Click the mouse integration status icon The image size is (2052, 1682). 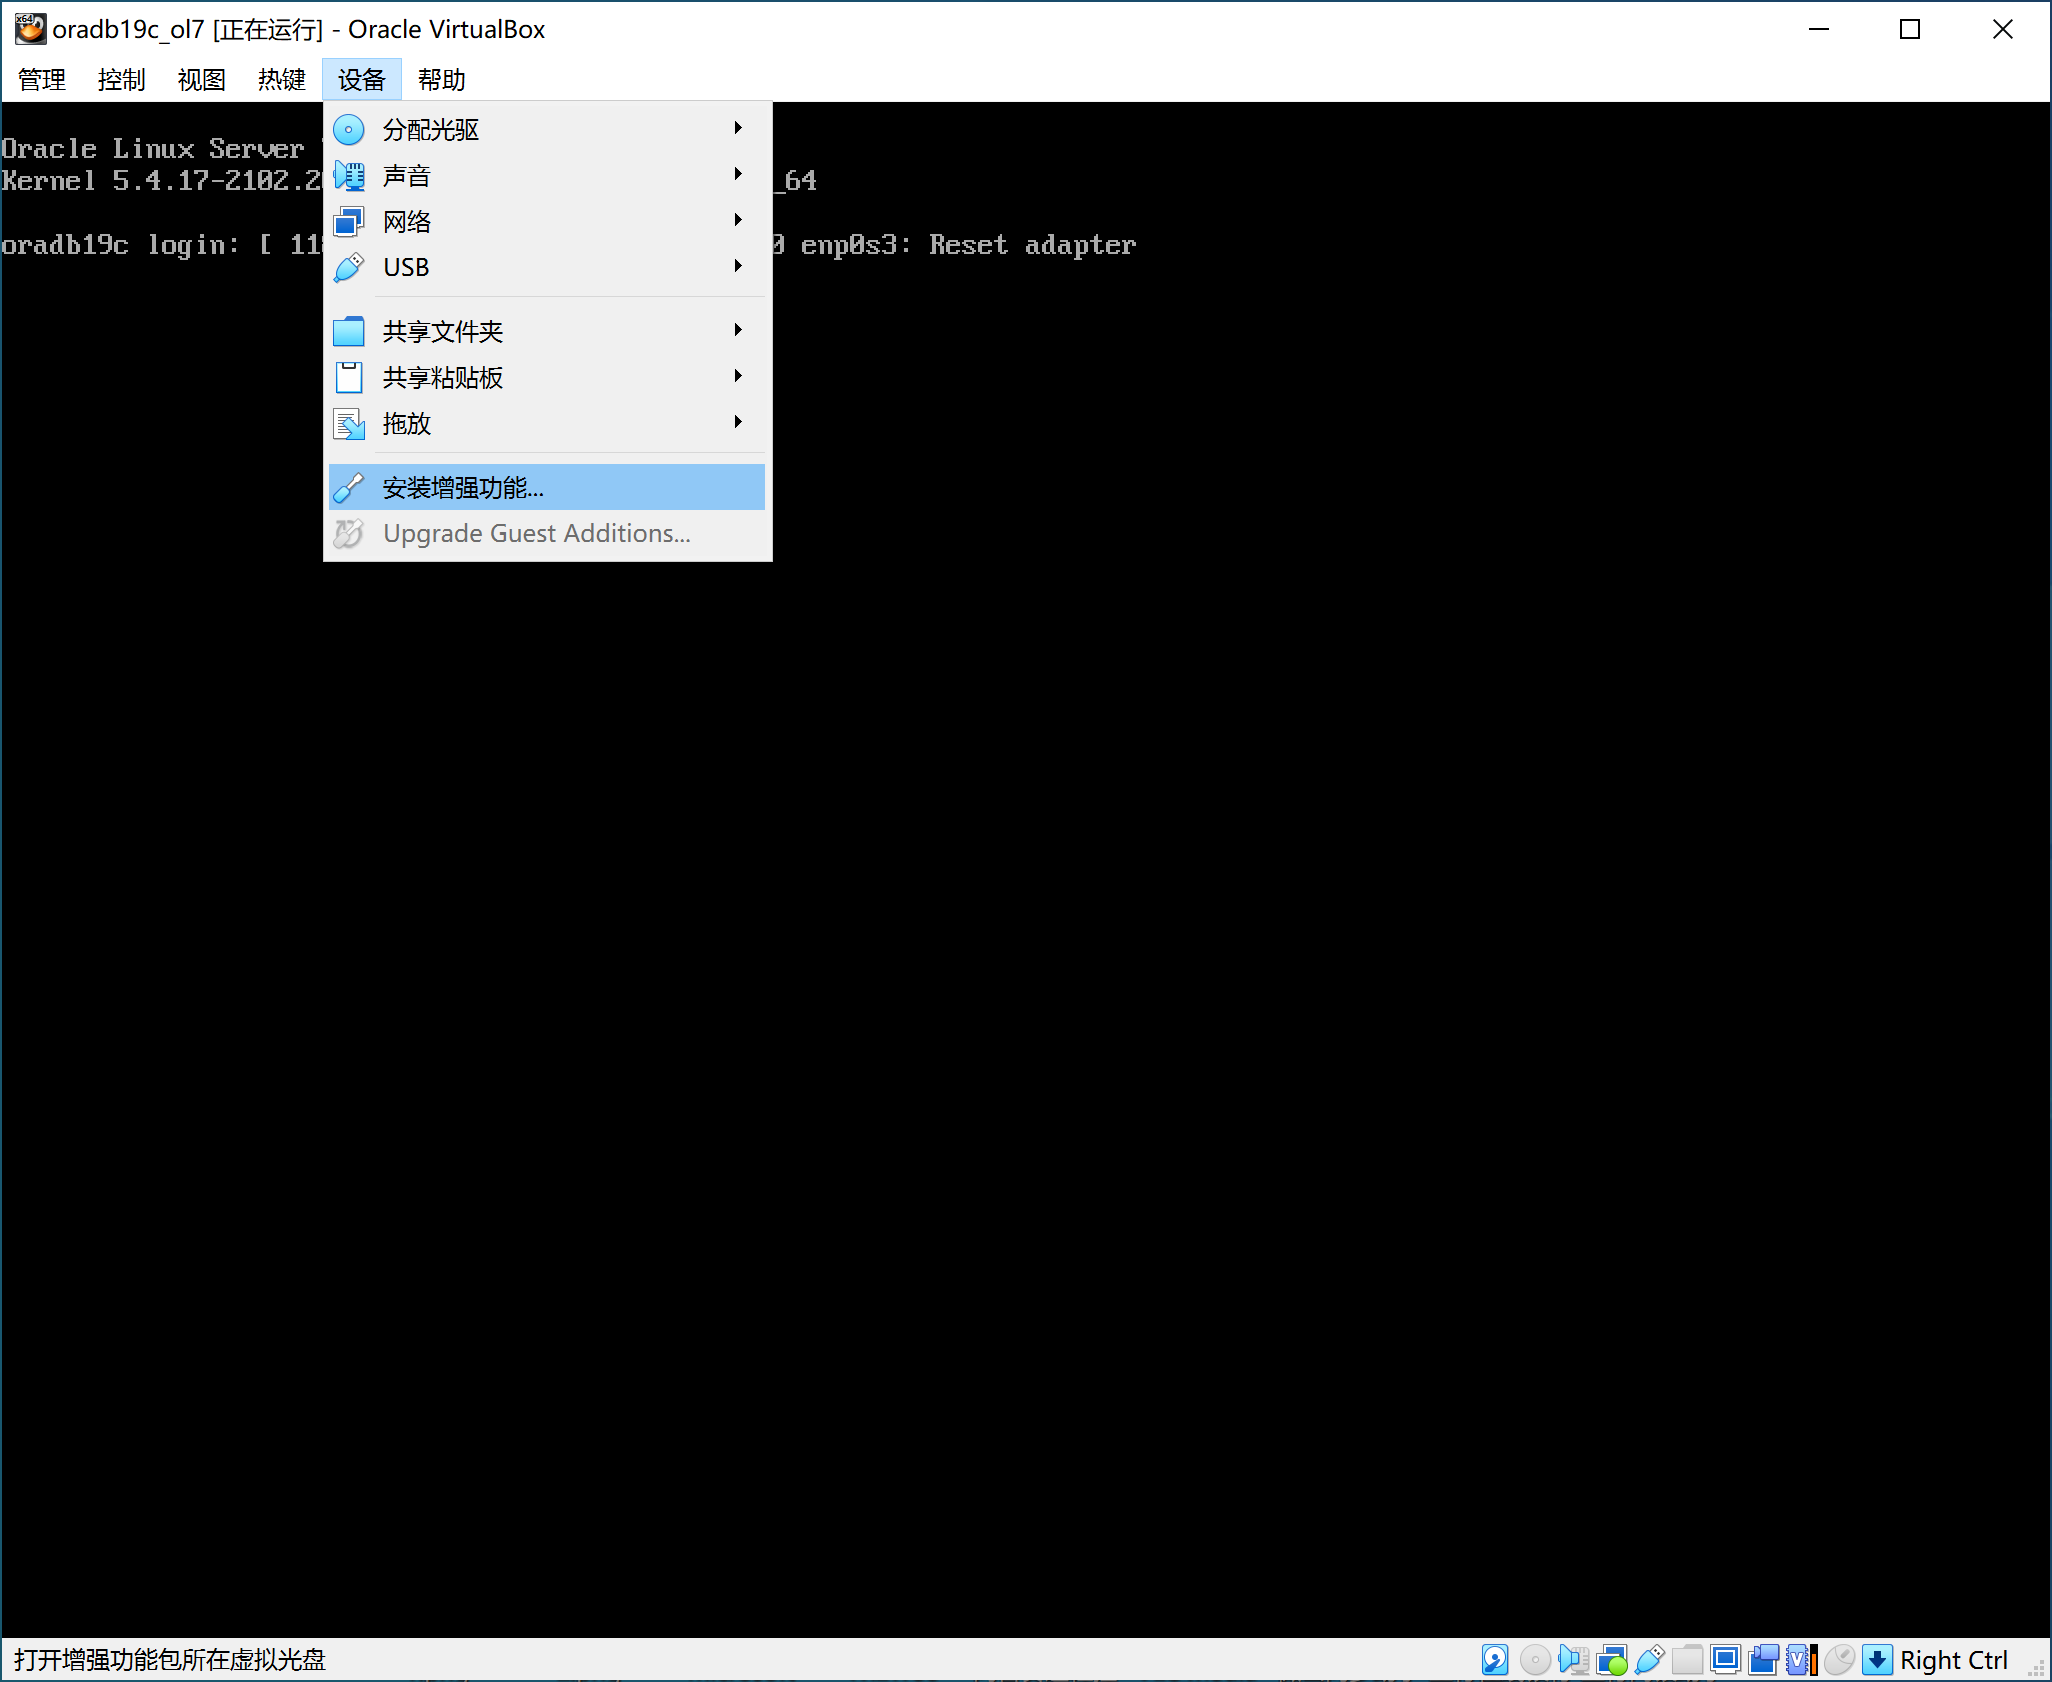tap(1839, 1660)
